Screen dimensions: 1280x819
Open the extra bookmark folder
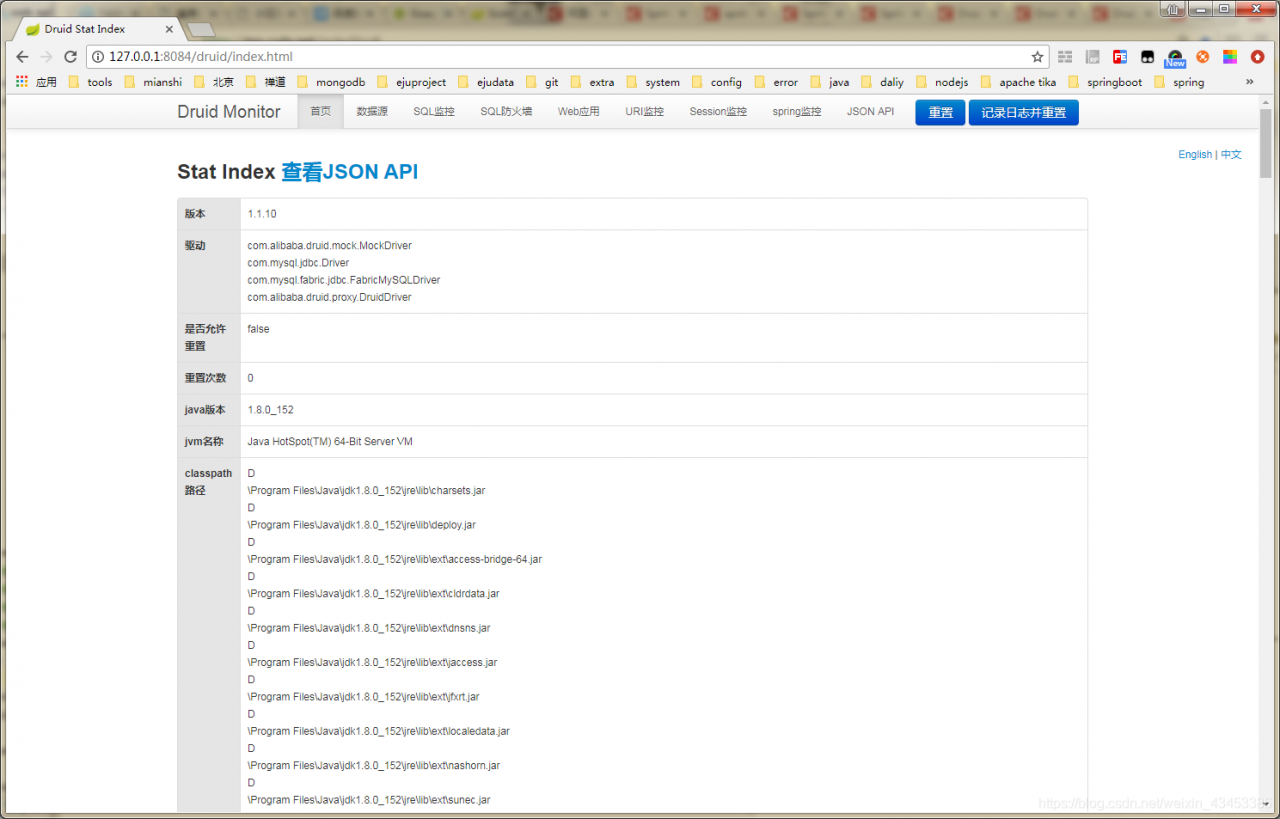tap(592, 82)
